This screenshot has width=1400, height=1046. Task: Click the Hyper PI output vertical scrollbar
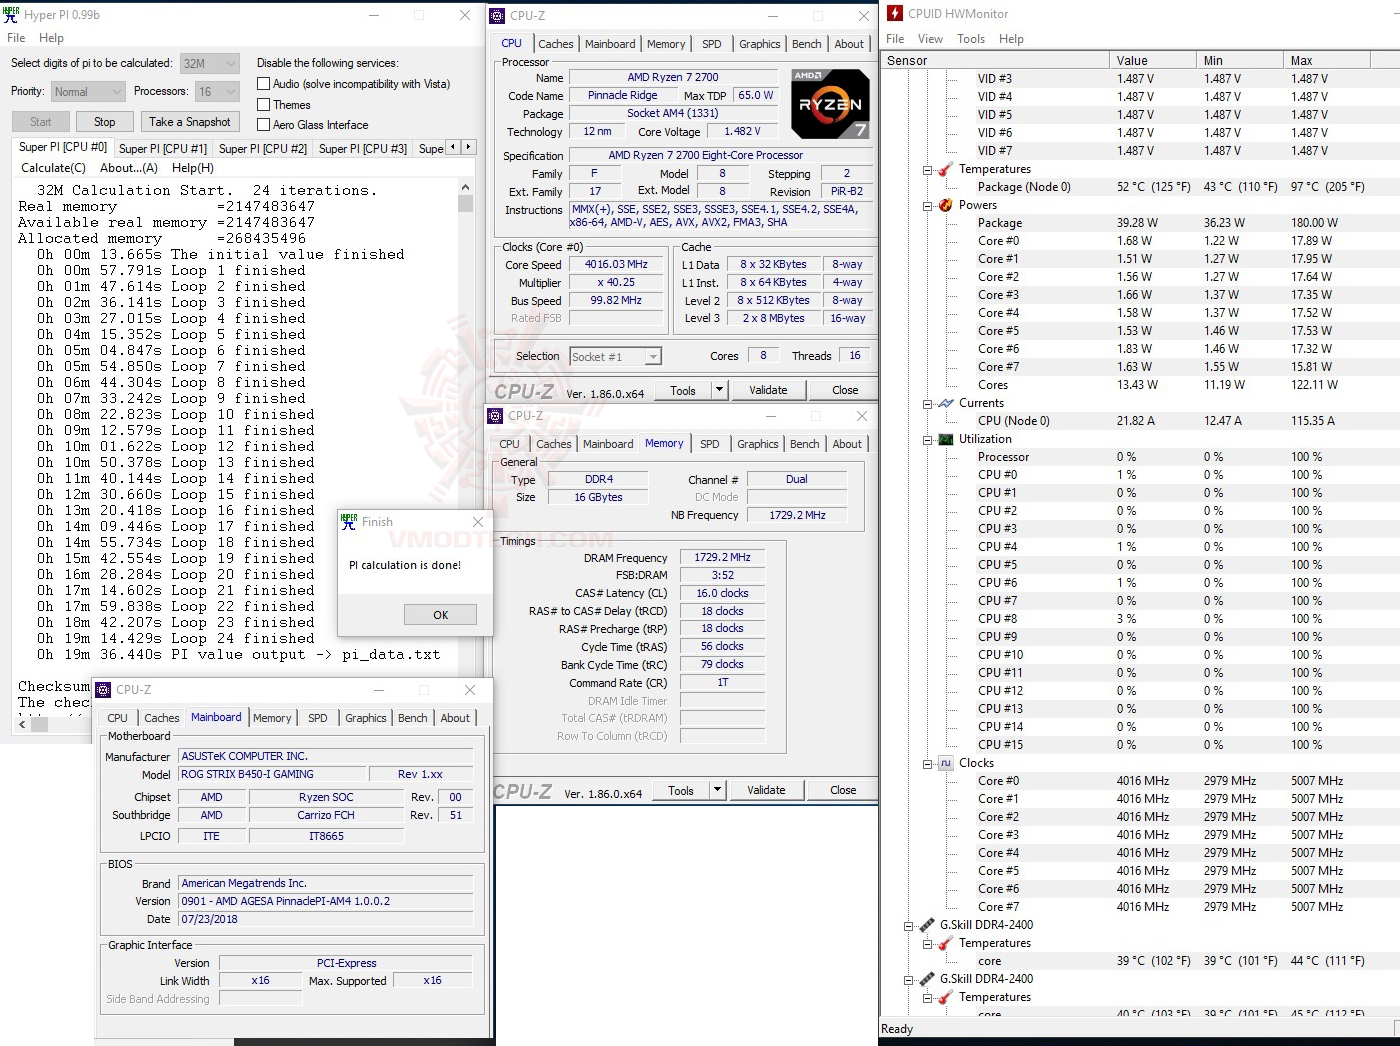(465, 449)
